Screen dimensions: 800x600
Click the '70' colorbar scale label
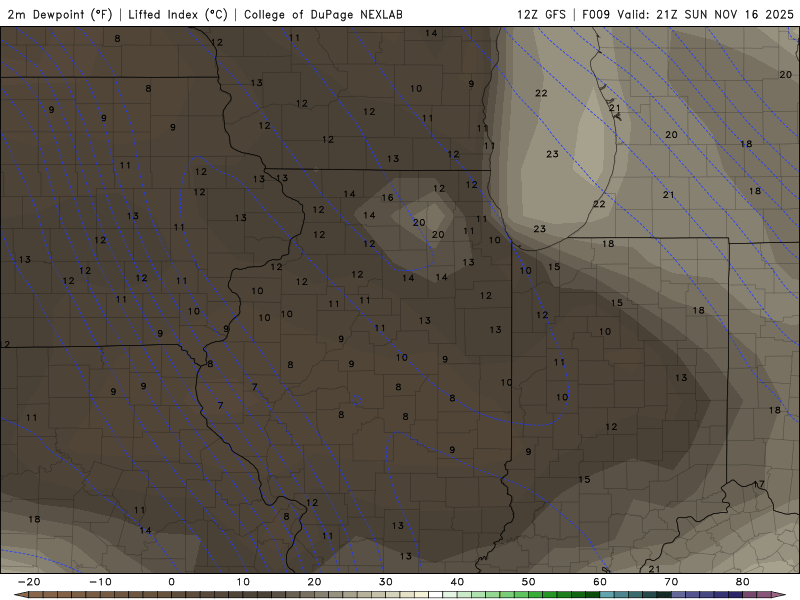pos(671,582)
